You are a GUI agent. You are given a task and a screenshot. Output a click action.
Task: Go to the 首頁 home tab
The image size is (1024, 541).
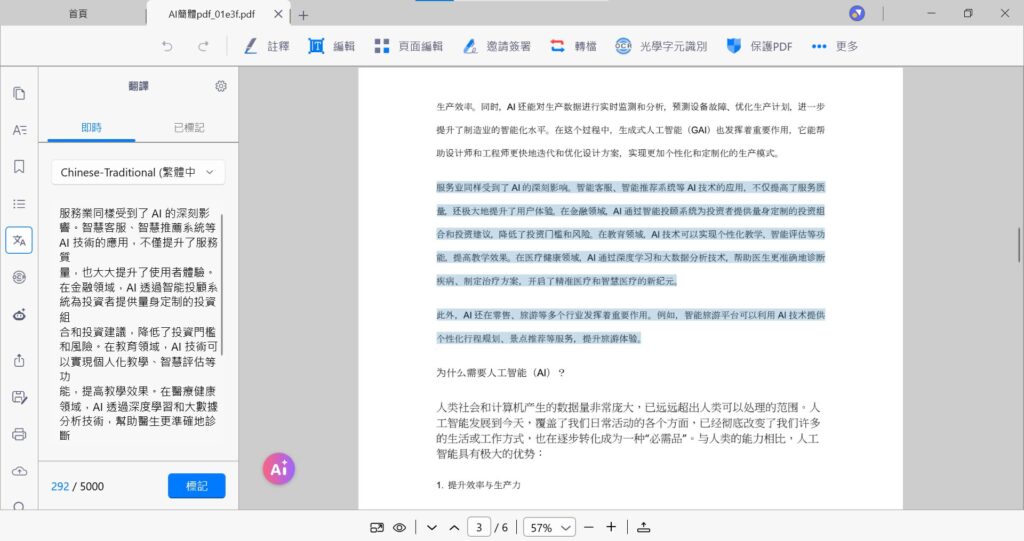(x=78, y=14)
